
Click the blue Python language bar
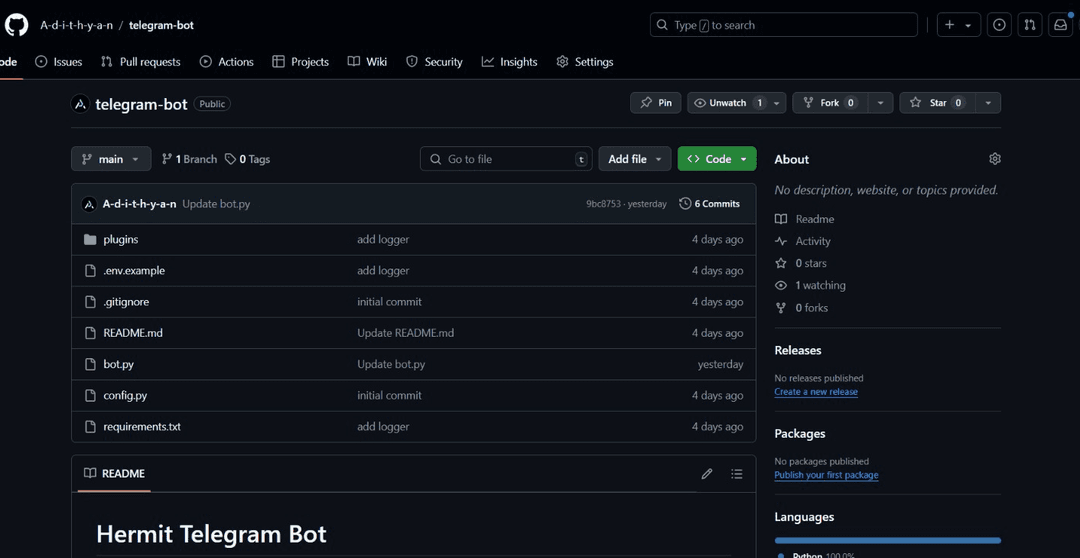point(887,541)
